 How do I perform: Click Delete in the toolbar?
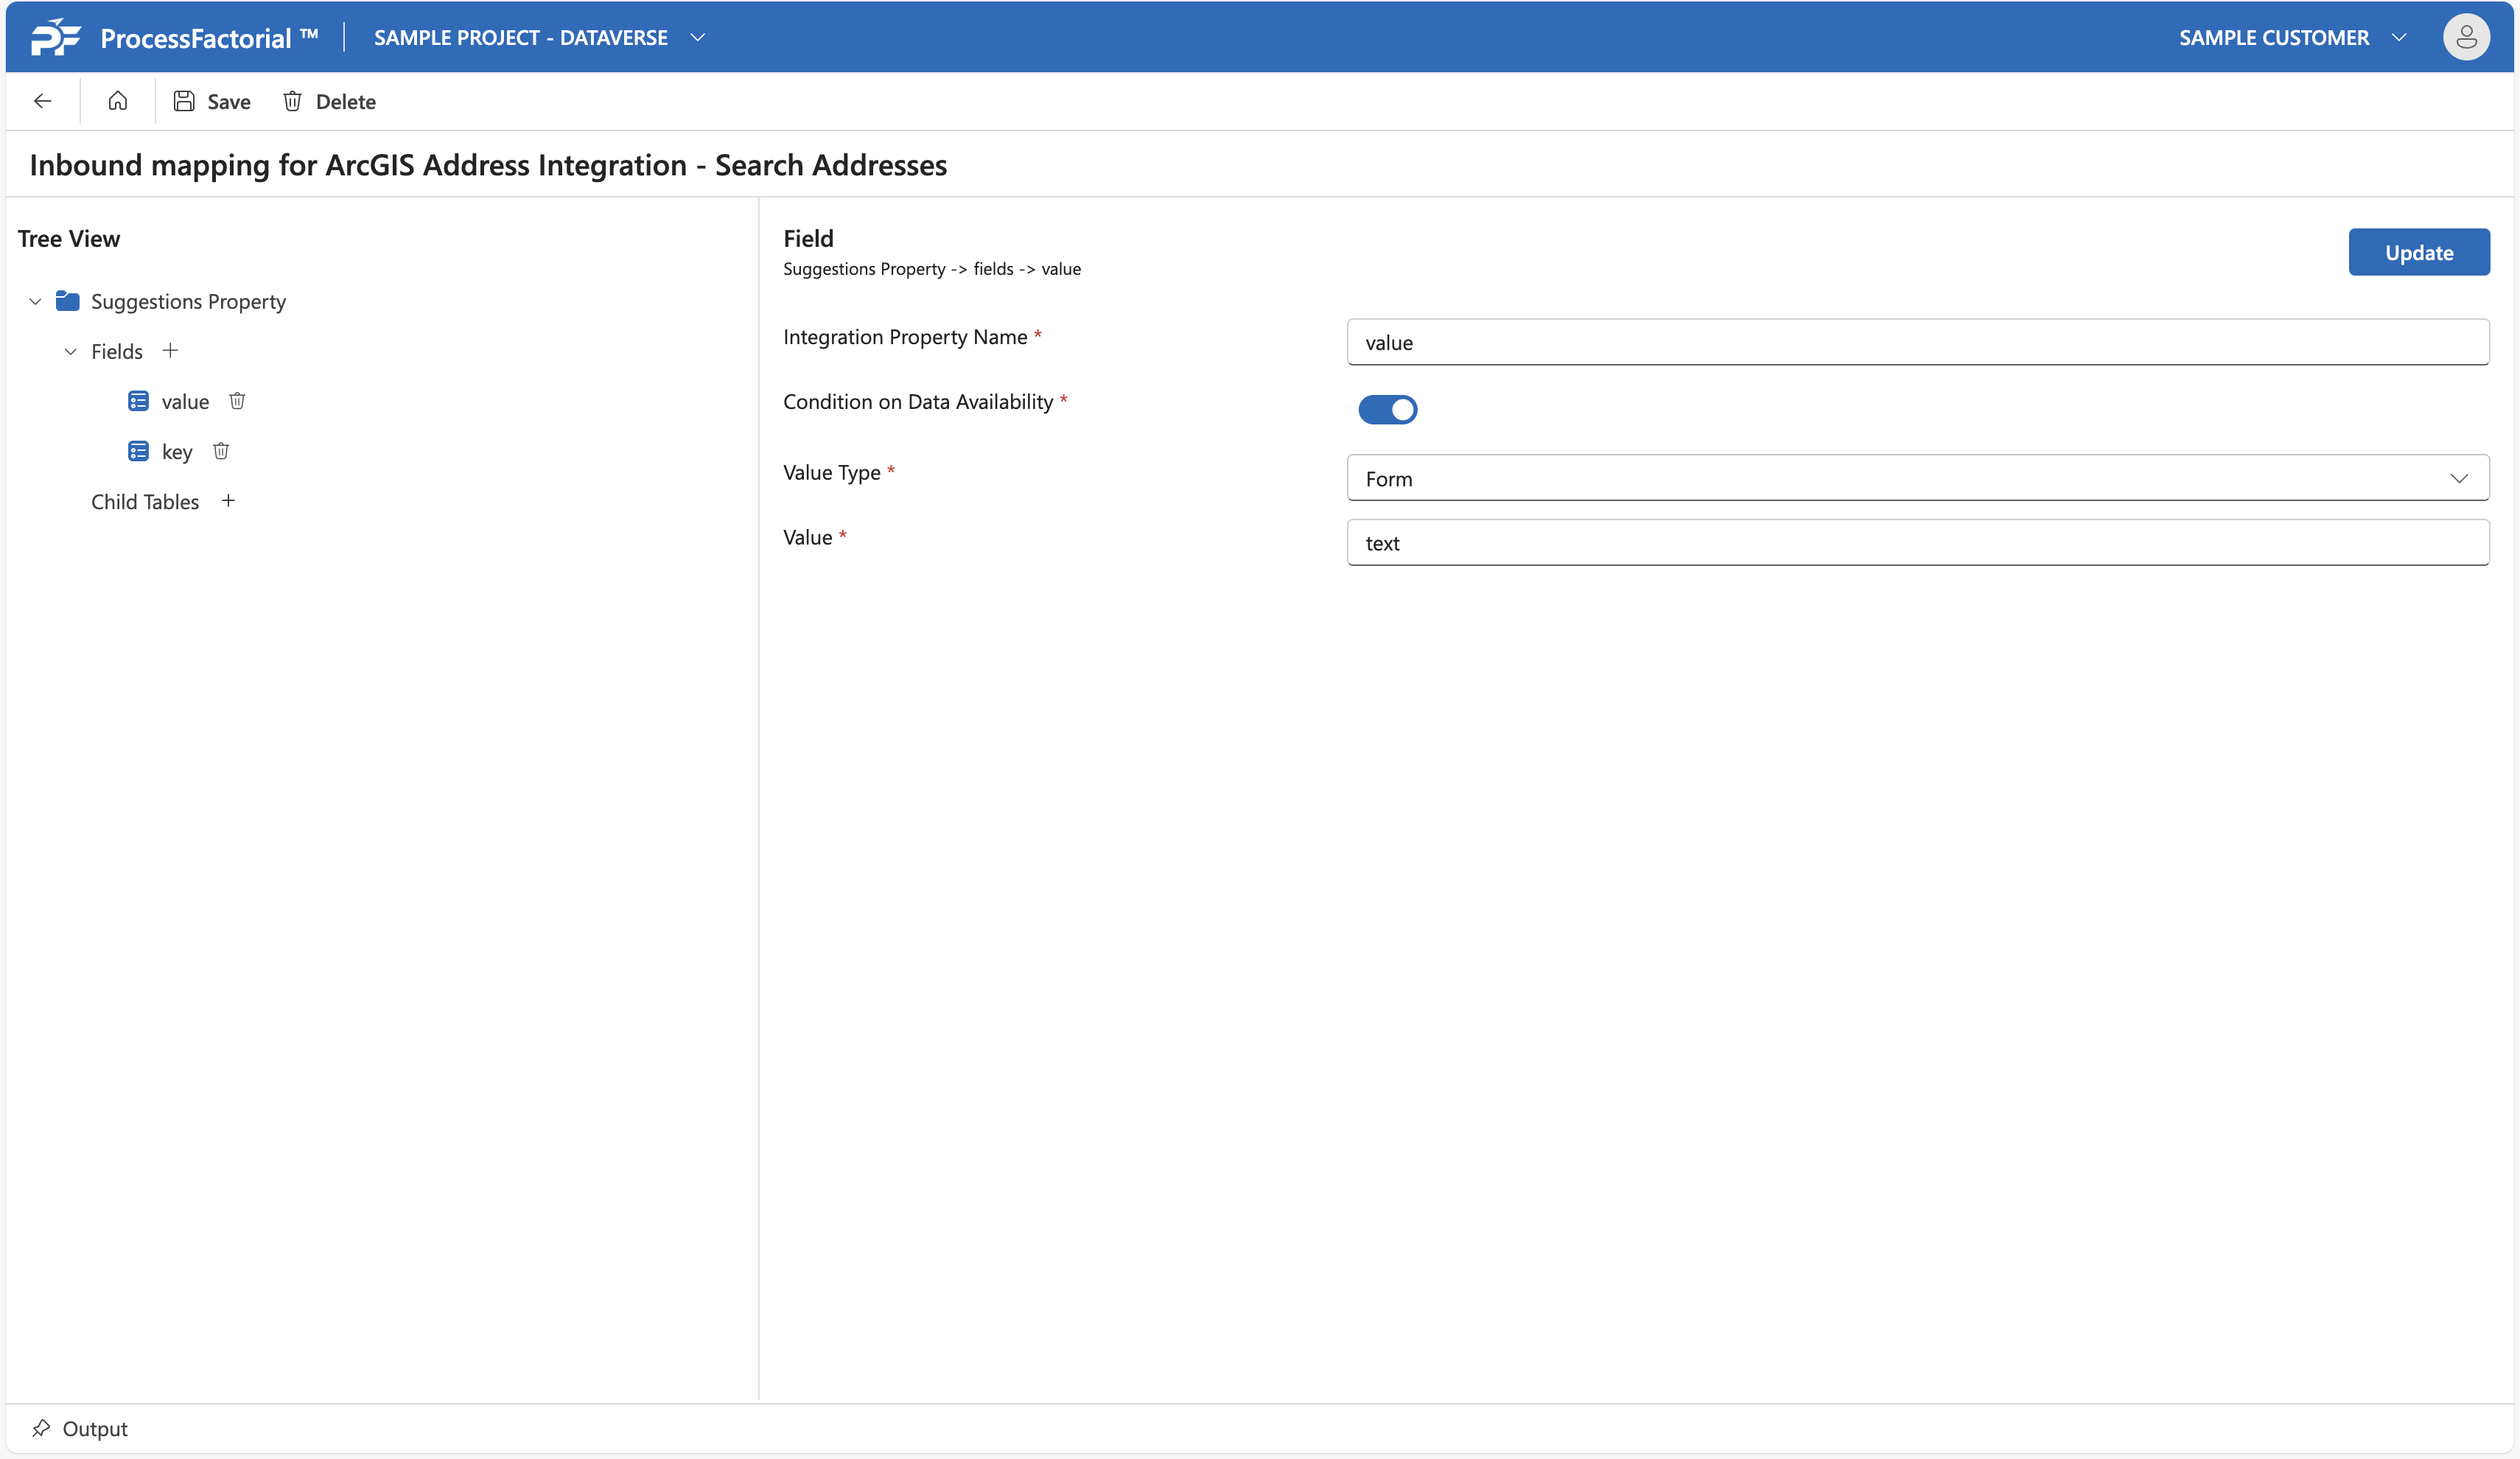coord(329,101)
